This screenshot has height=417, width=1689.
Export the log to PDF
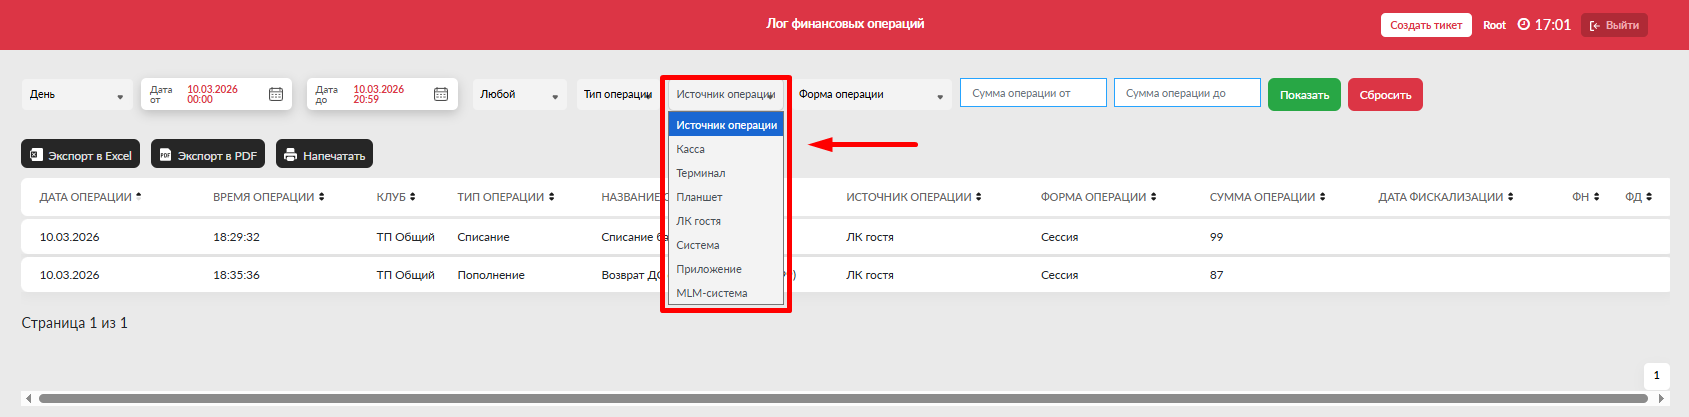pos(208,155)
